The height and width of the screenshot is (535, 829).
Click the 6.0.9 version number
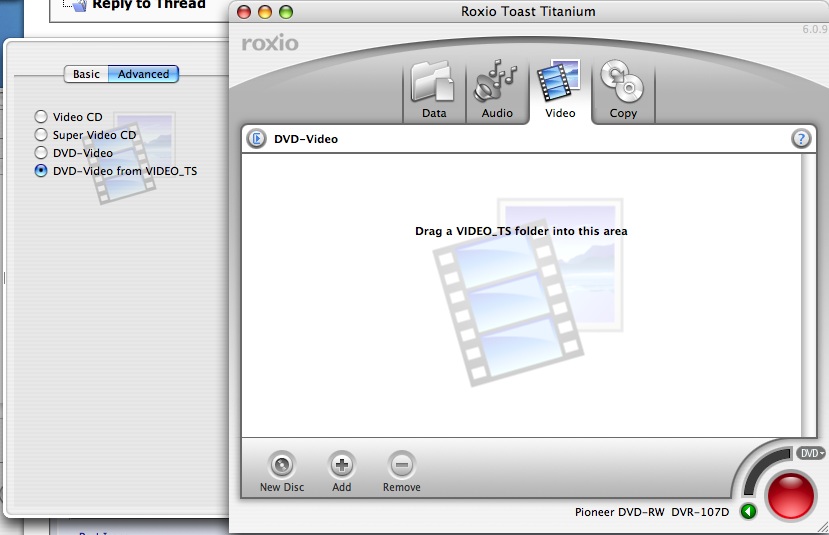[x=815, y=29]
